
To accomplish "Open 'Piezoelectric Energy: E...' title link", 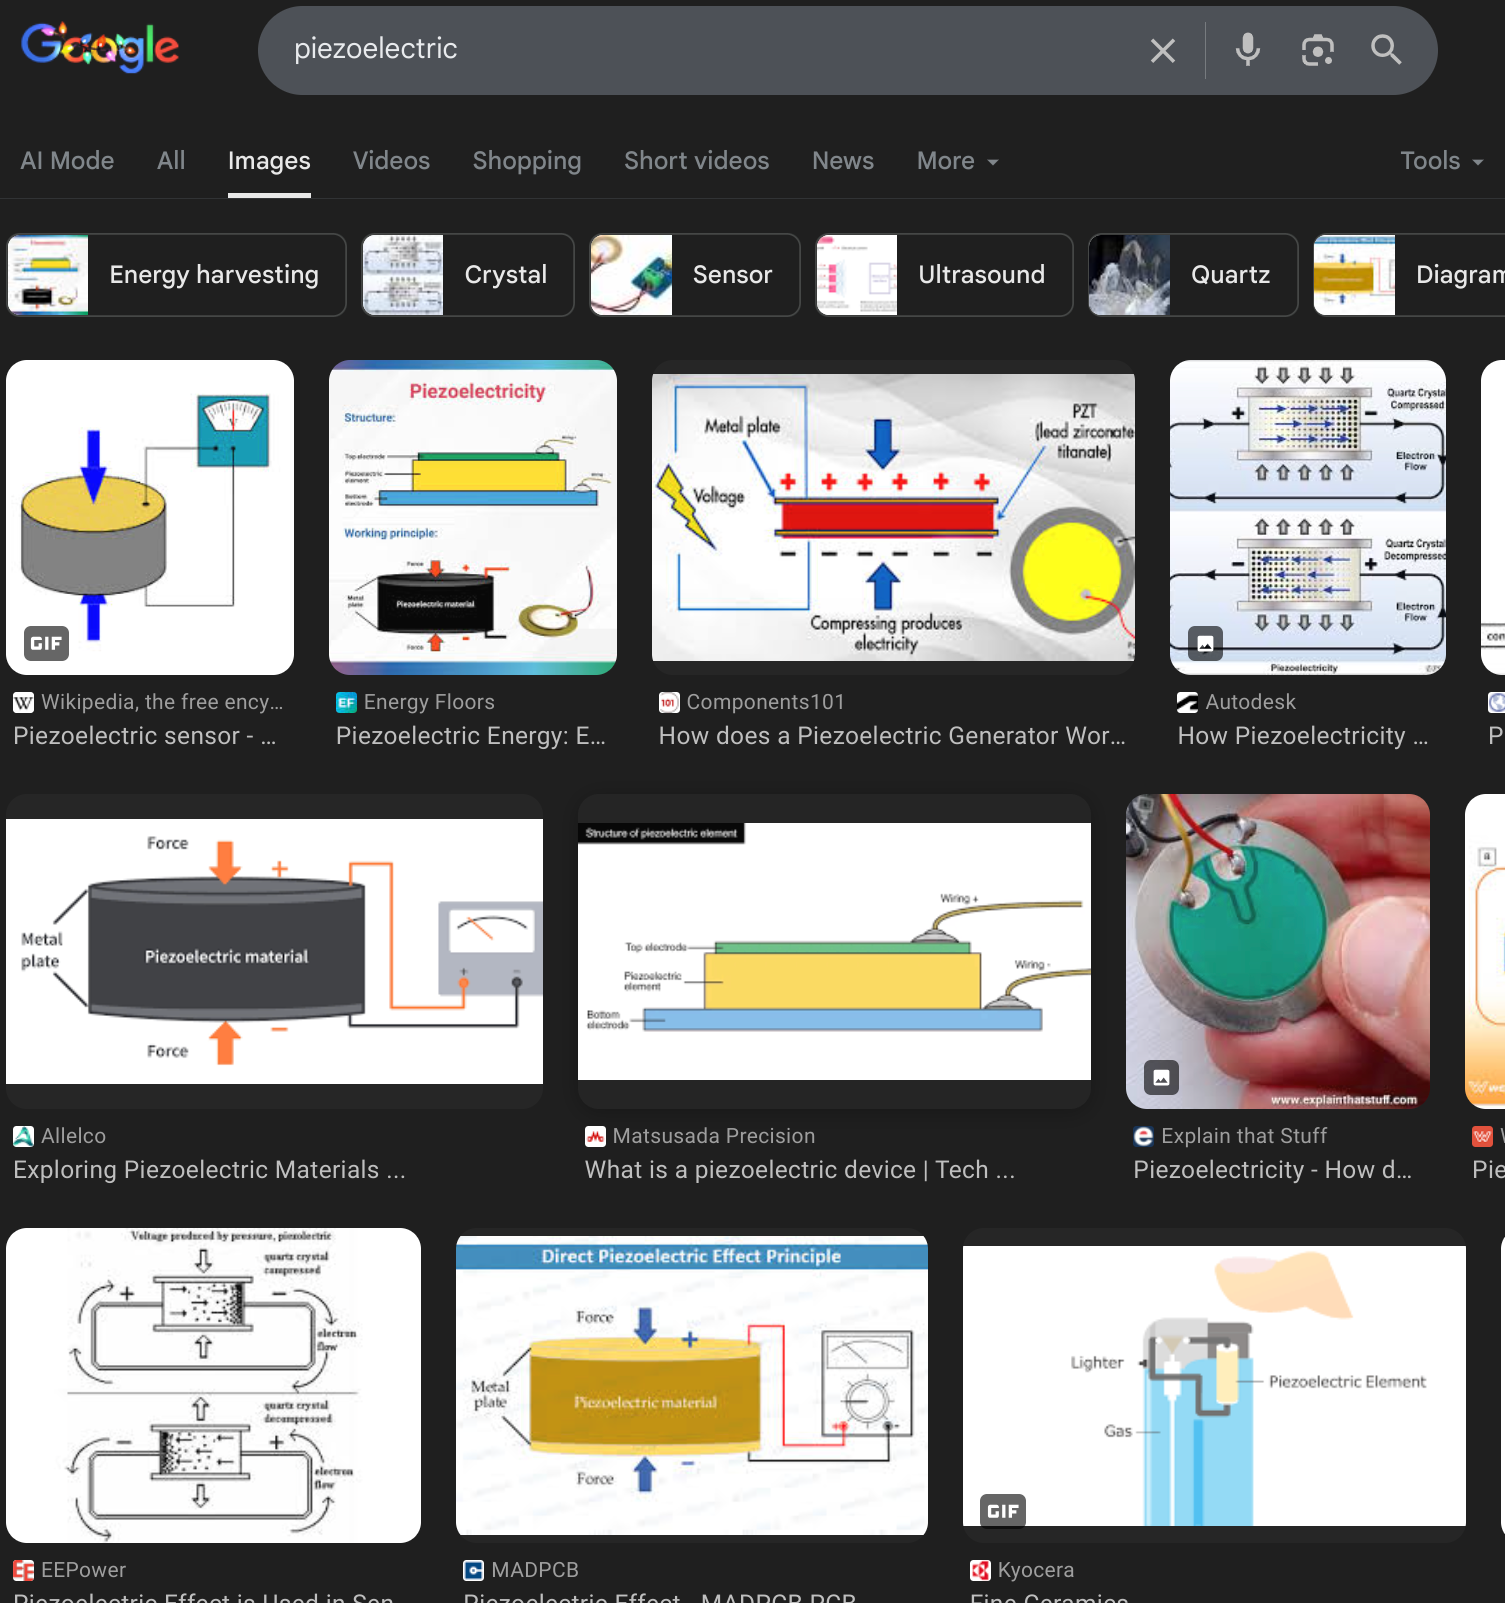I will tap(471, 736).
